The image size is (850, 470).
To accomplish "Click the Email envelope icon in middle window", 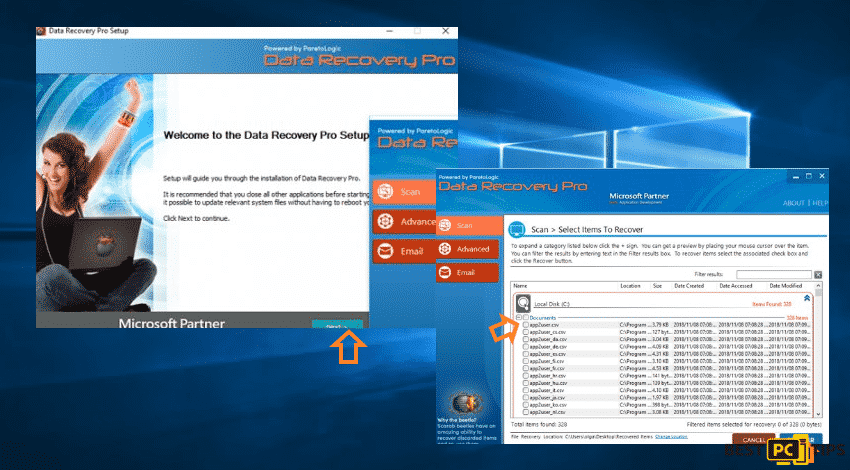I will [385, 251].
